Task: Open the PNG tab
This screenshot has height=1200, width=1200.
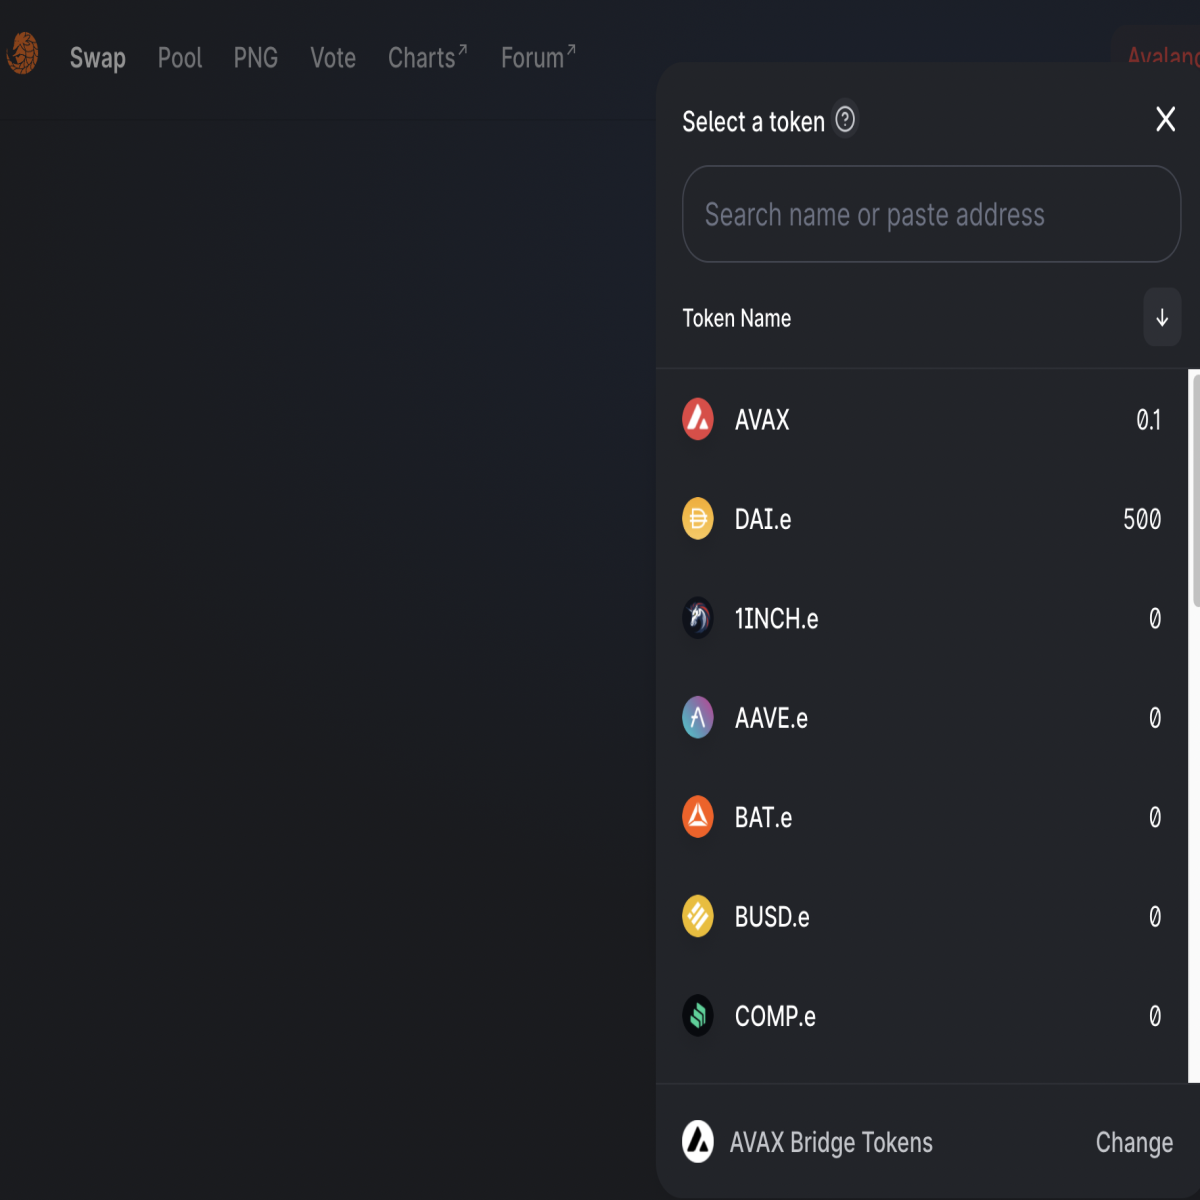Action: point(256,58)
